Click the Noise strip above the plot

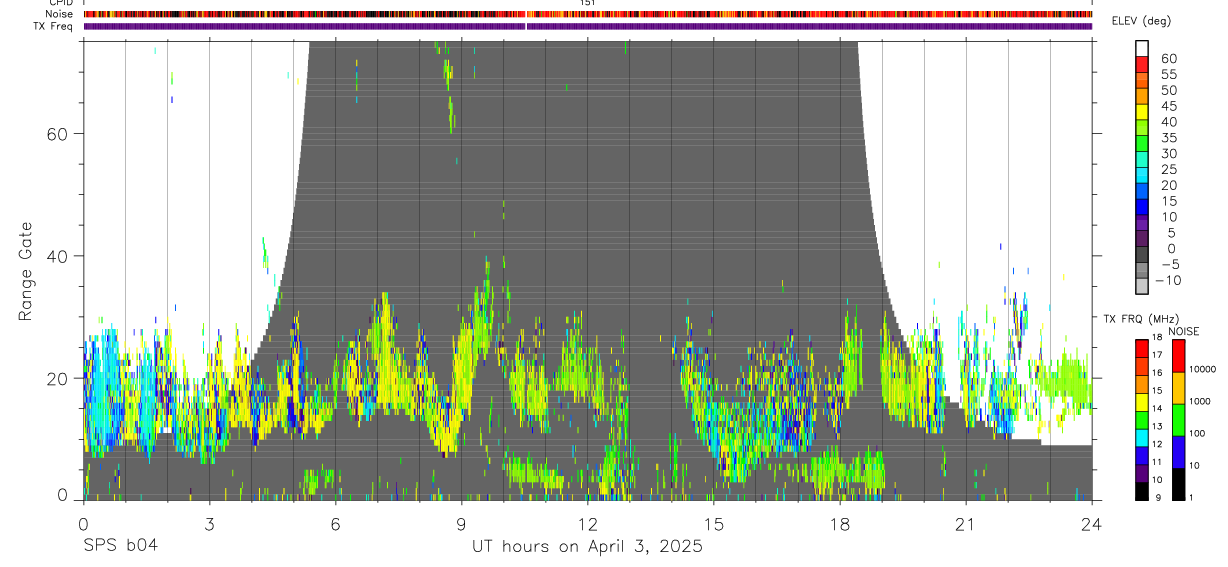(588, 14)
